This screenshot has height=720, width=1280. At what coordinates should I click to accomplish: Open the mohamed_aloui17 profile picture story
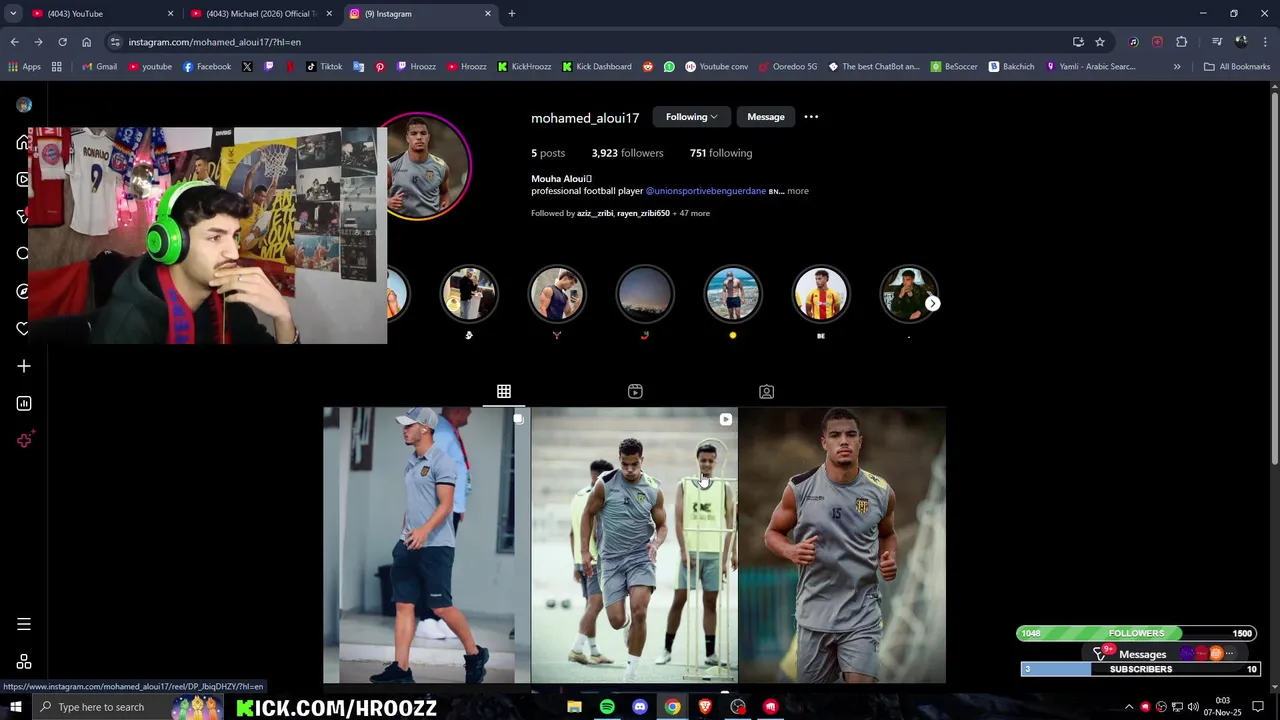(x=423, y=166)
